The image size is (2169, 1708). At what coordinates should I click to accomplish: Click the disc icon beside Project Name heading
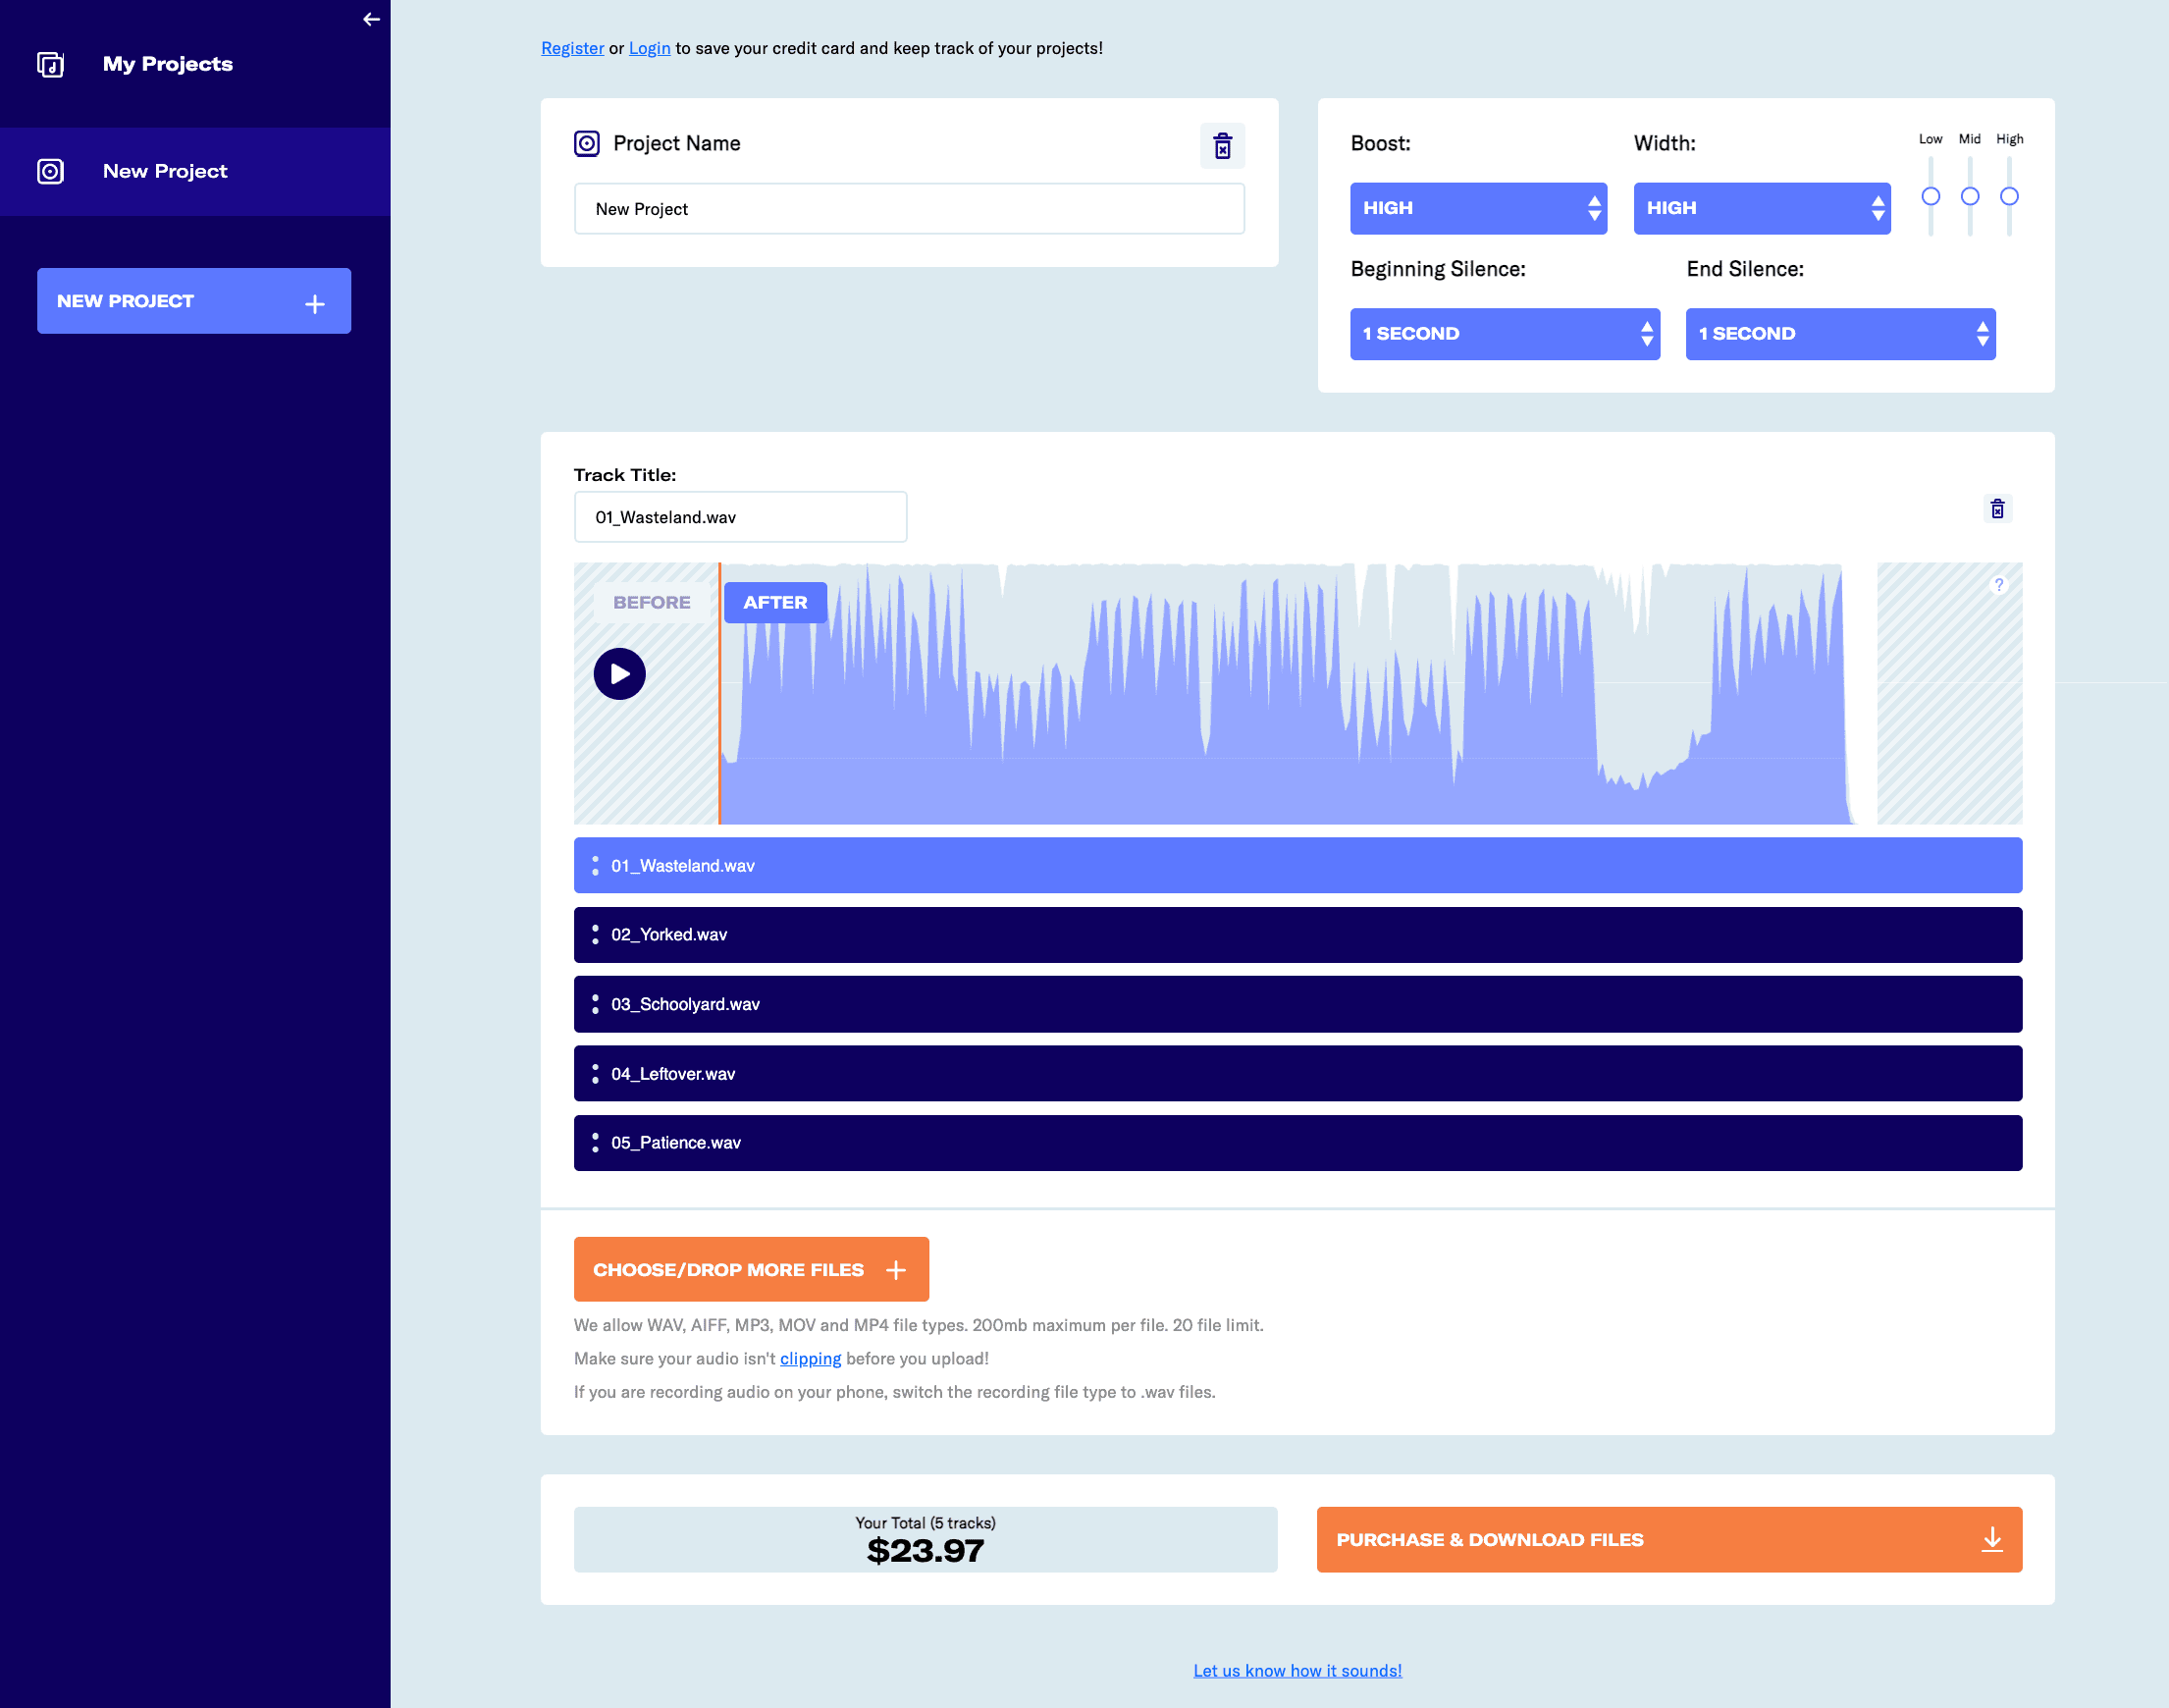tap(587, 144)
